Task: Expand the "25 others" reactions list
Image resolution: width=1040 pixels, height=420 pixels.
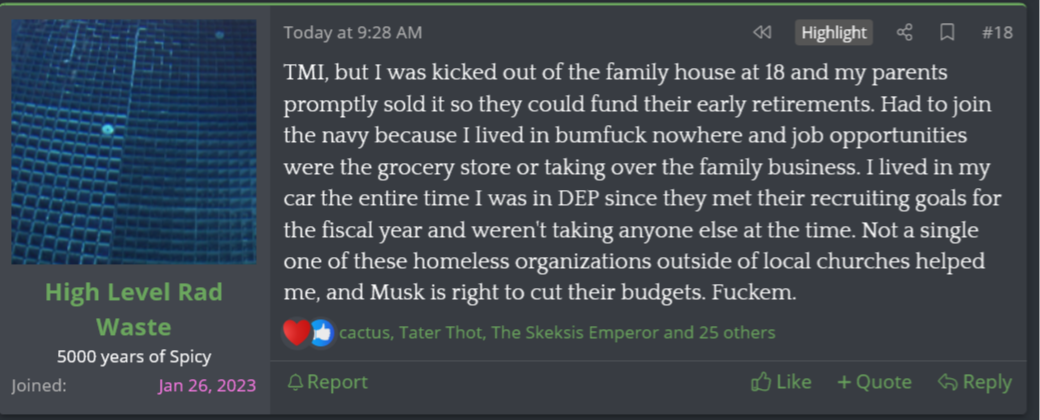Action: coord(734,332)
